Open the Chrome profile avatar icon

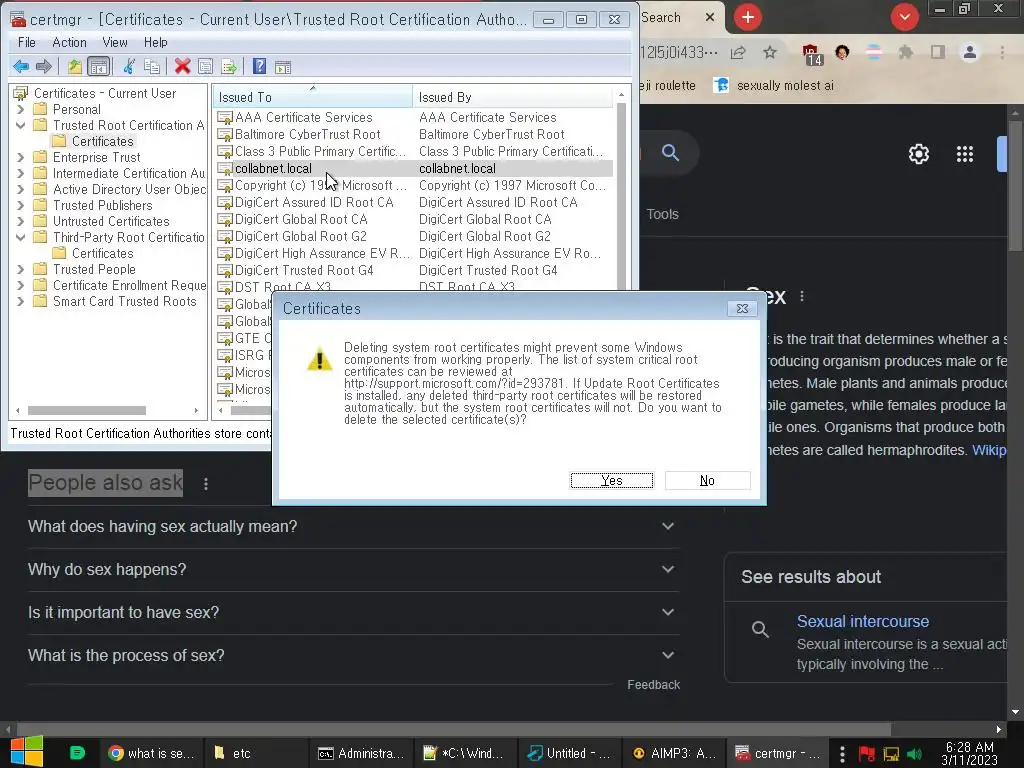click(x=970, y=52)
